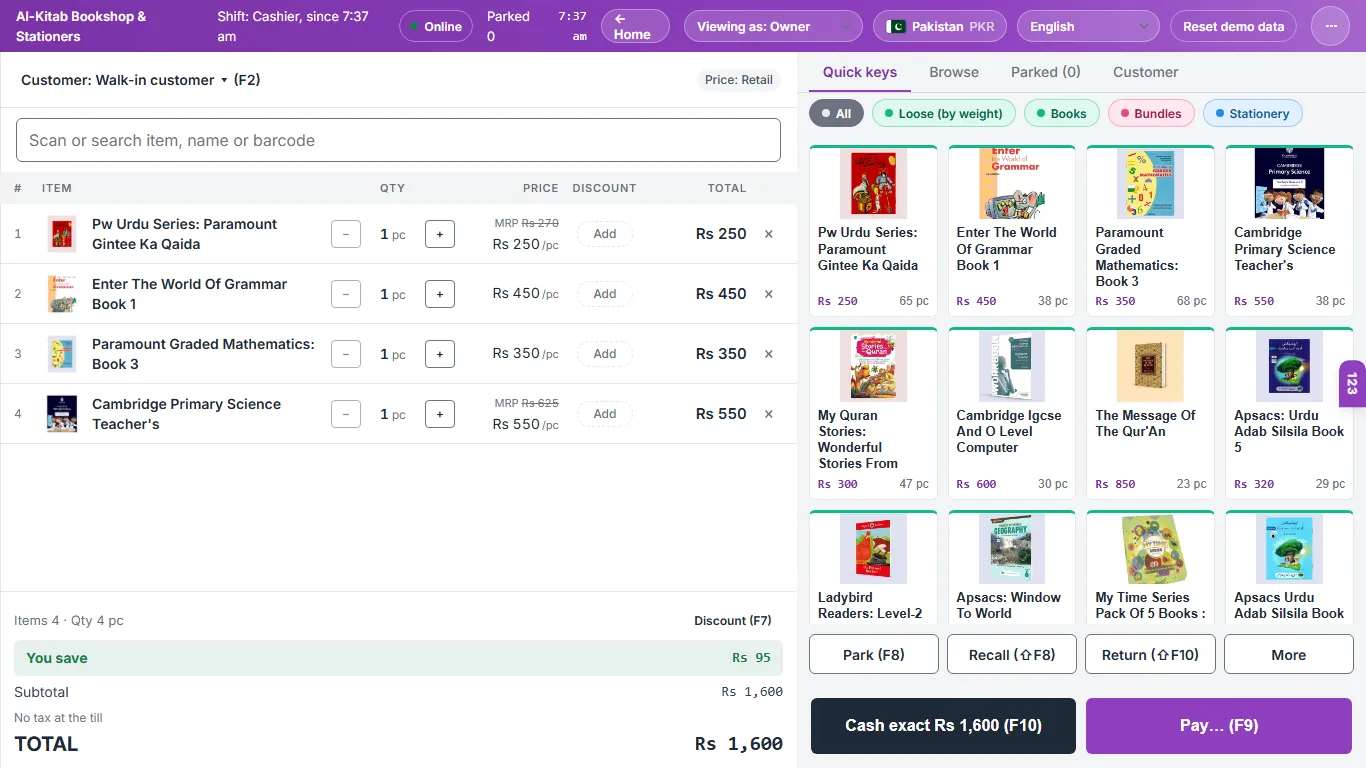Click the Price: Retail badge
Screen dimensions: 1366x768
click(x=739, y=80)
